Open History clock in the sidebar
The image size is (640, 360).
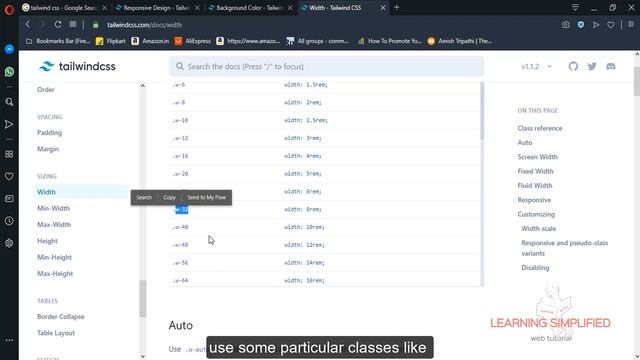pos(9,221)
